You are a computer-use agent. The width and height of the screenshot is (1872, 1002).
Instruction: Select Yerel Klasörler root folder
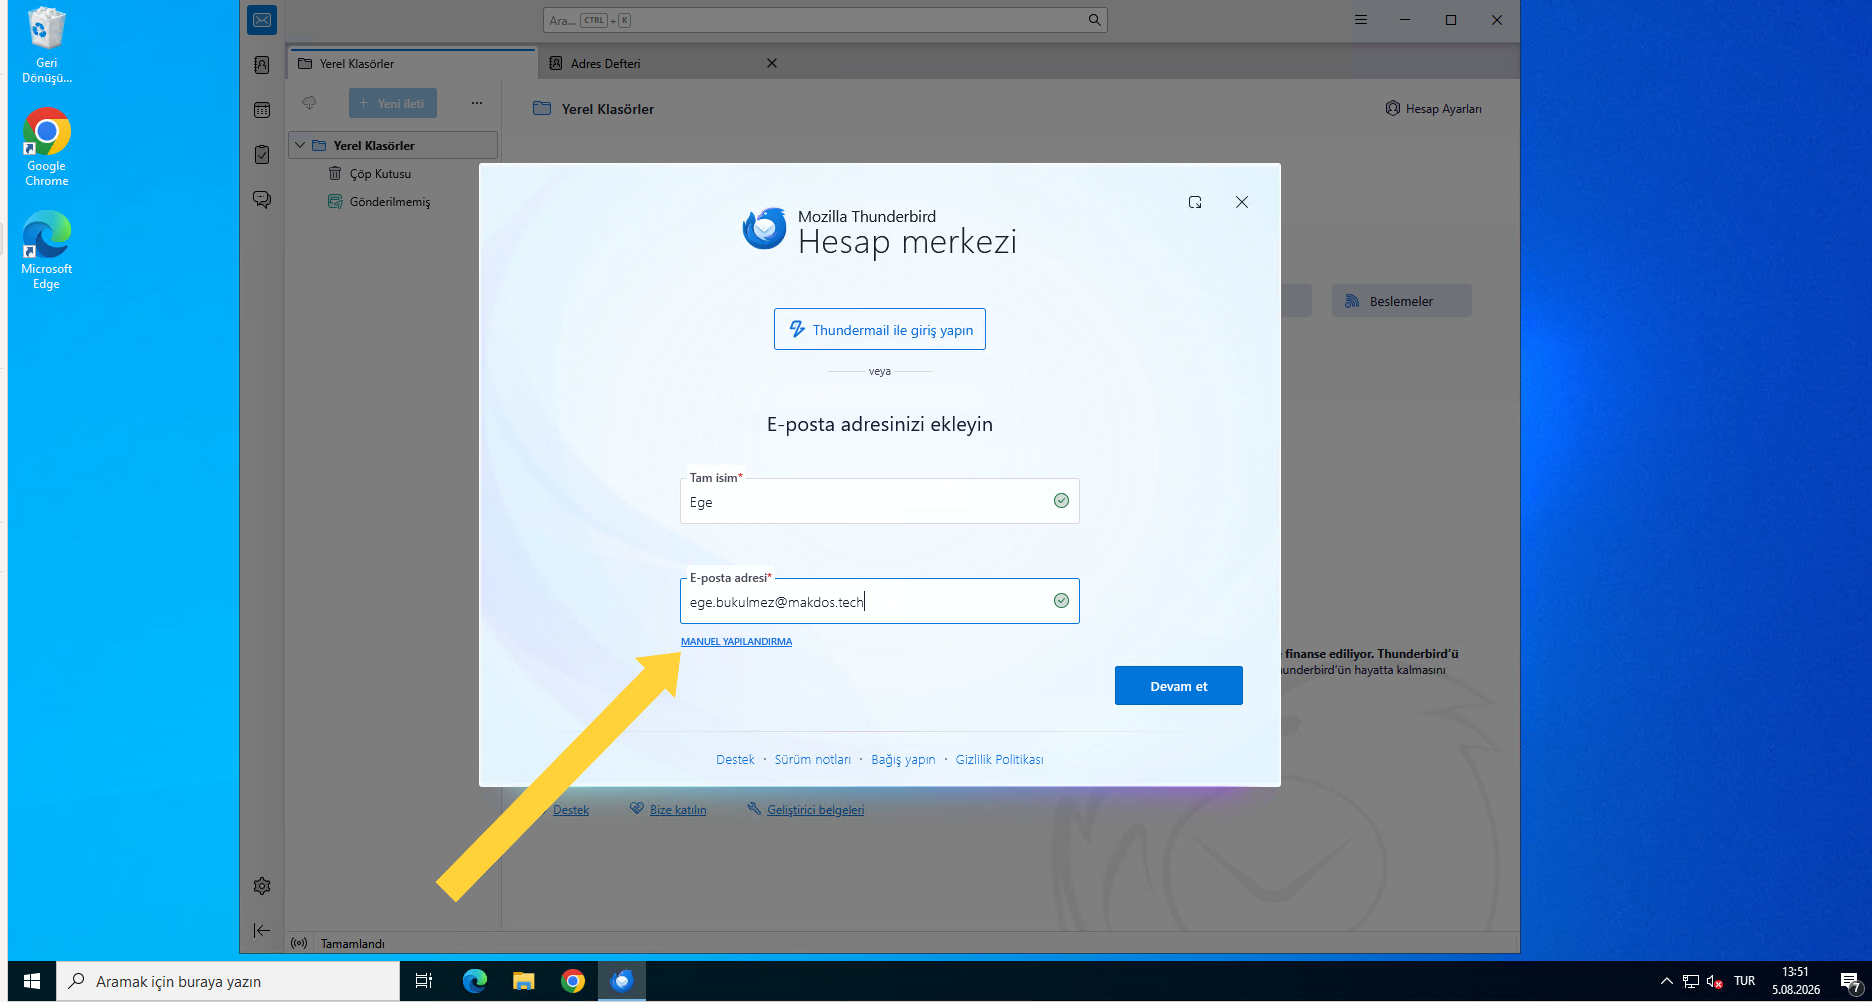[393, 145]
